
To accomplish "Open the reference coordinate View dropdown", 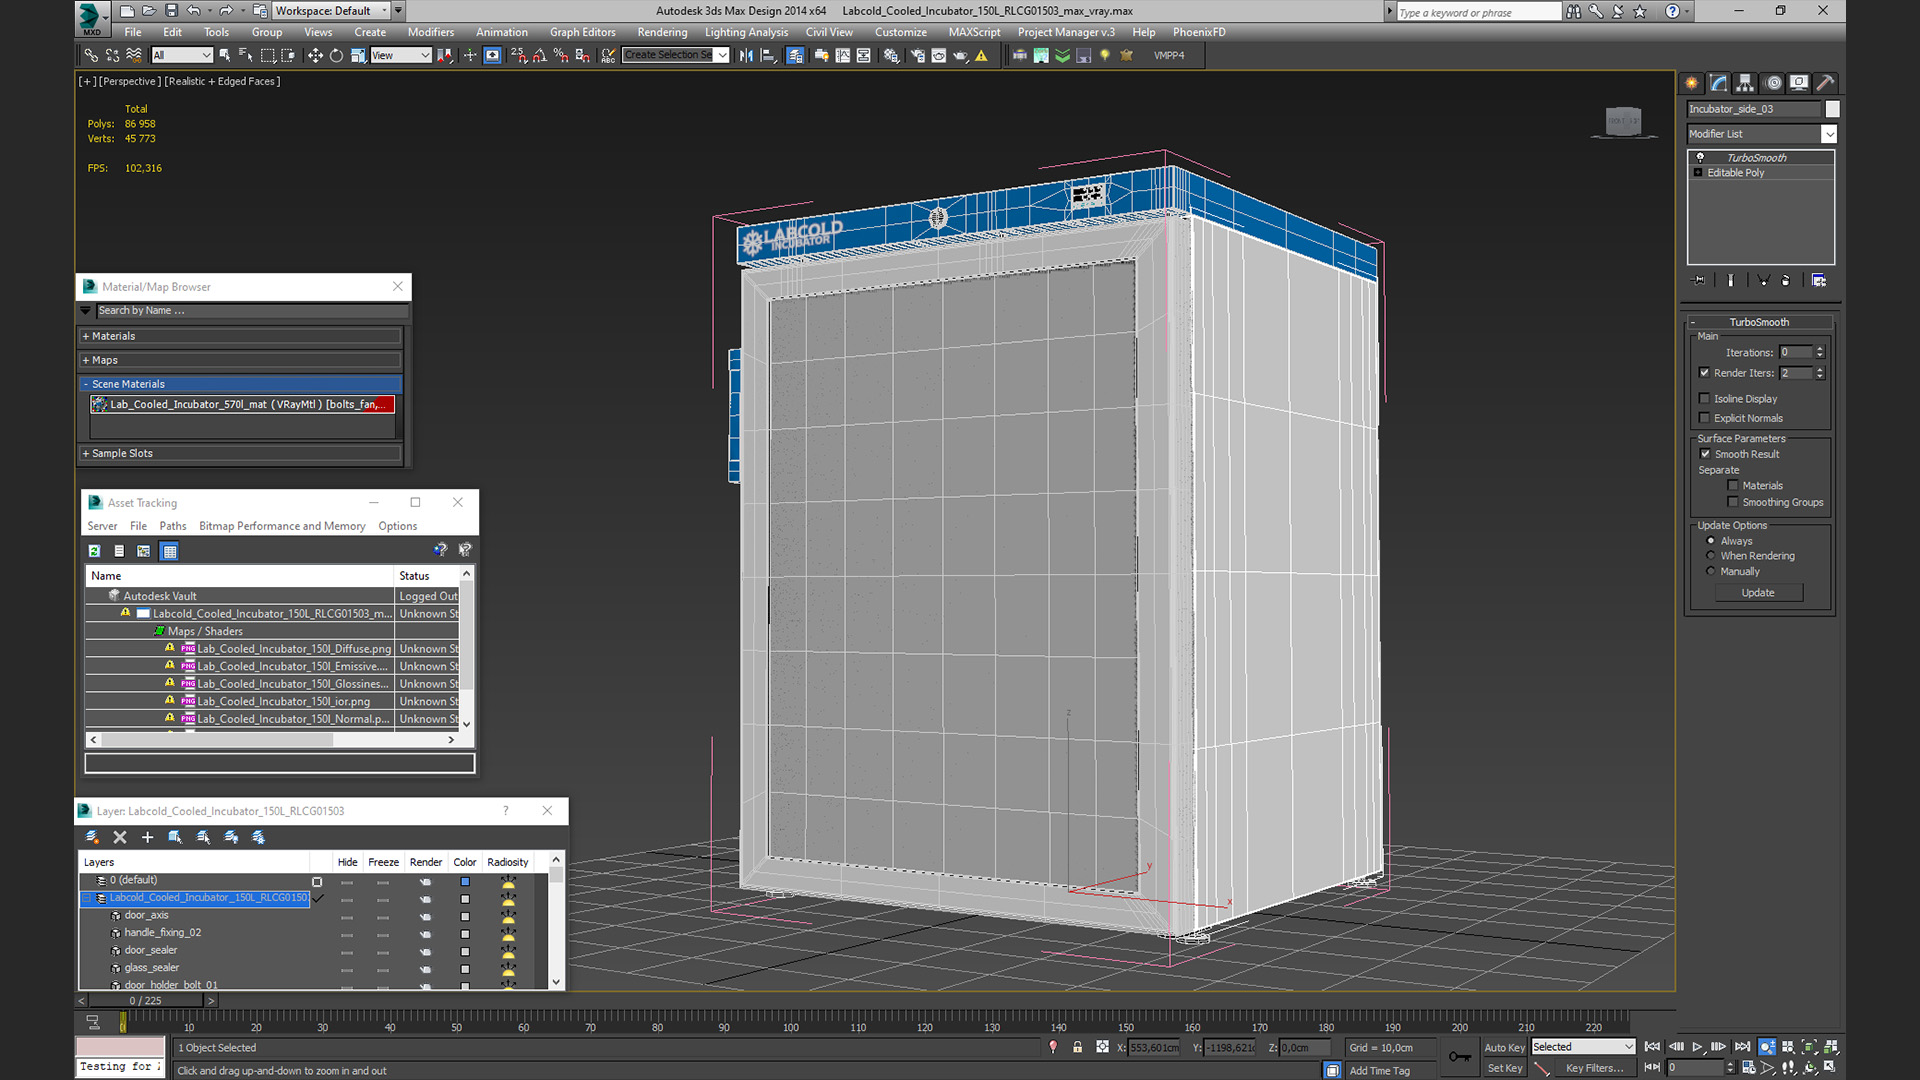I will click(400, 55).
